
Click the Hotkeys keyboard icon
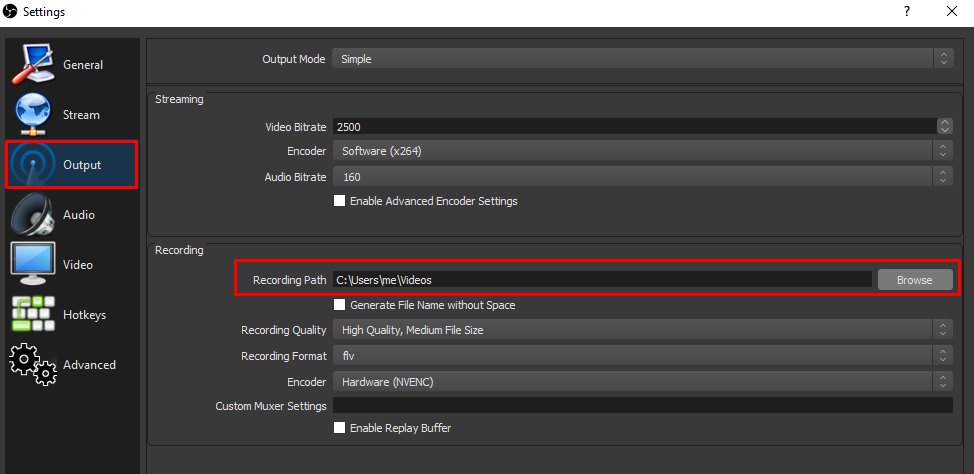click(33, 314)
